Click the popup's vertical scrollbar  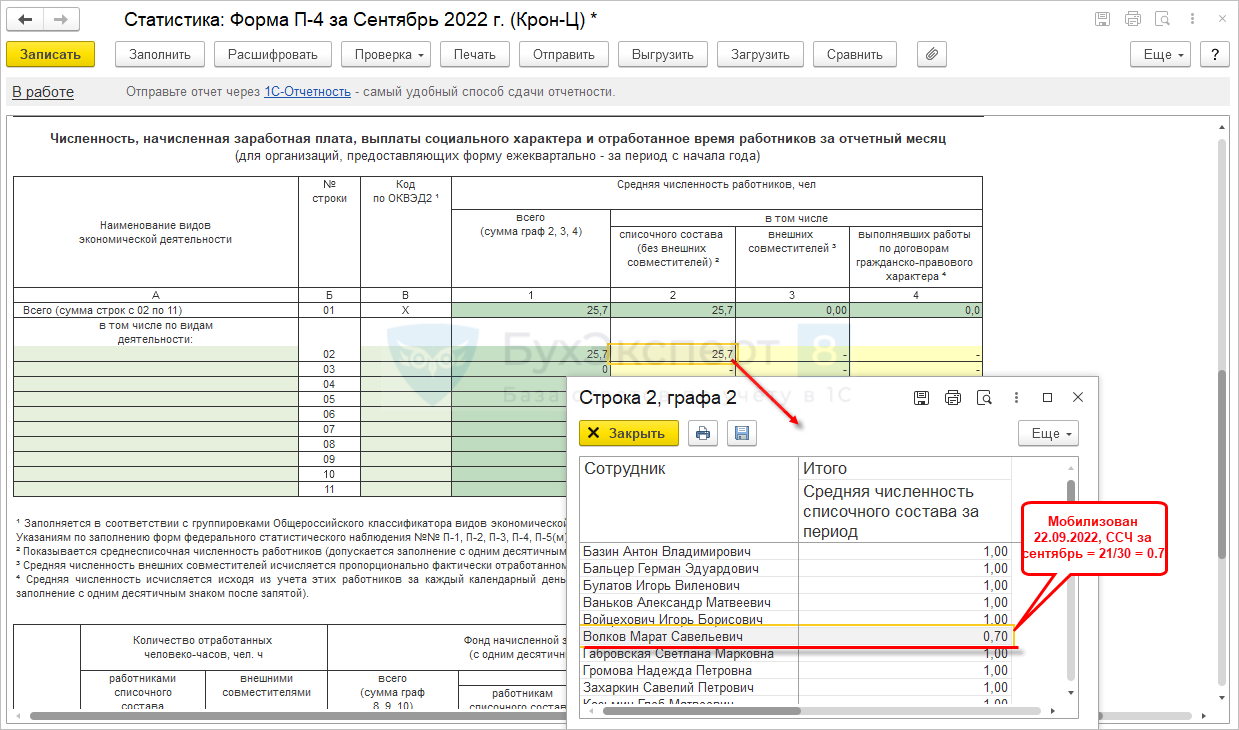1071,580
